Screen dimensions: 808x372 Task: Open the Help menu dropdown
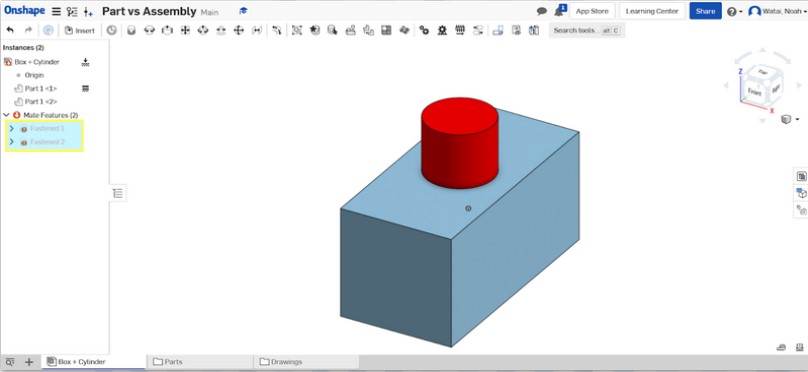click(x=734, y=11)
